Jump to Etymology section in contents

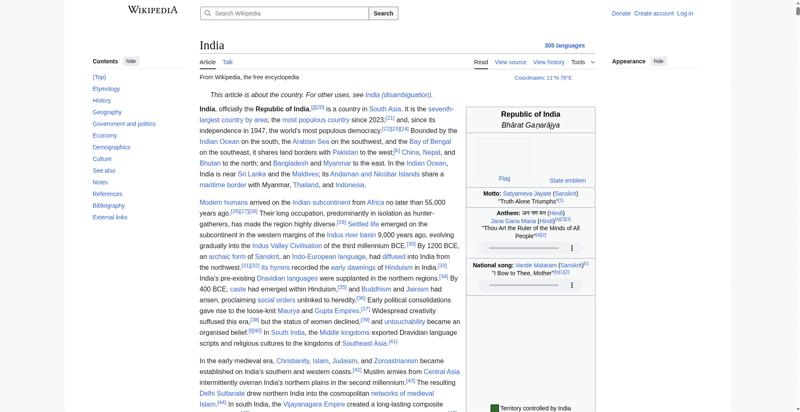(106, 89)
